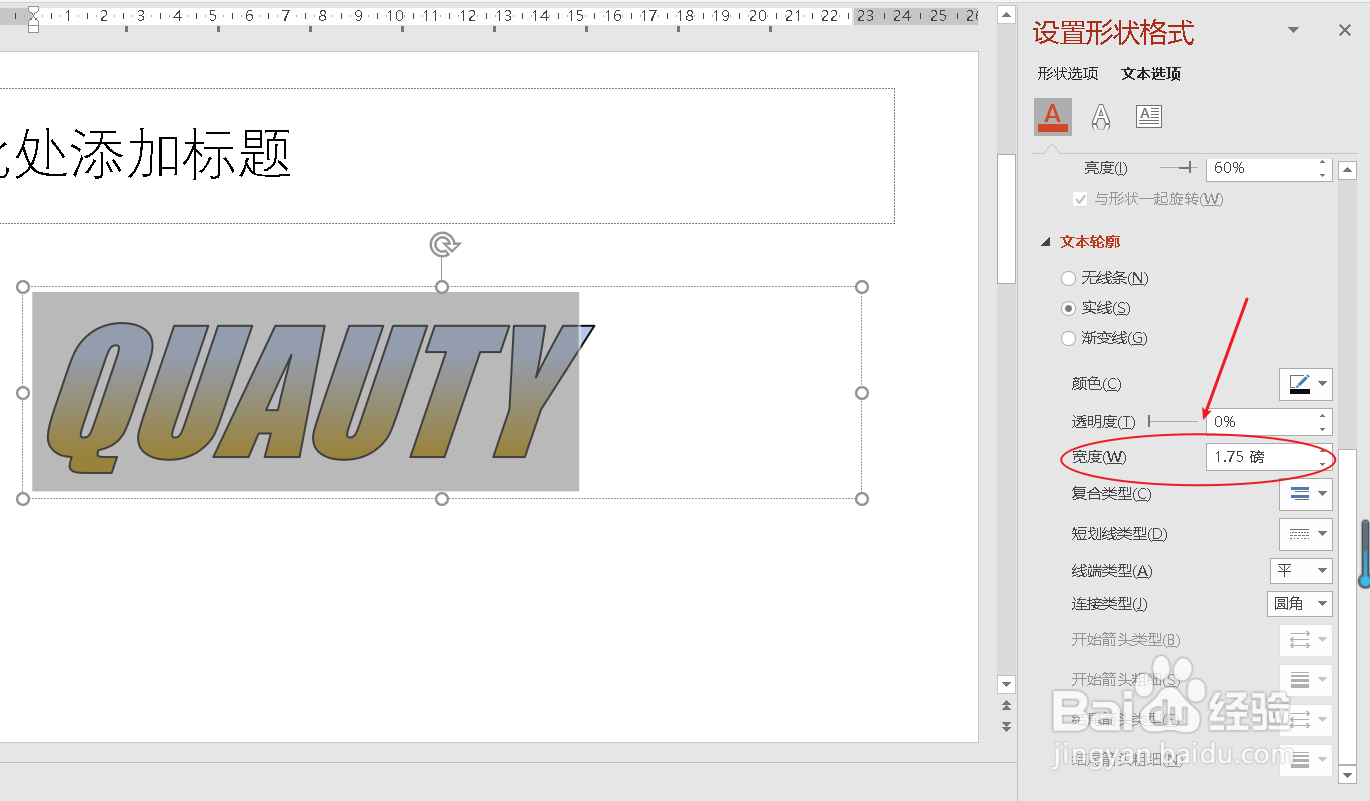This screenshot has width=1370, height=801.
Task: Click the 宽度 value field
Action: point(1261,457)
